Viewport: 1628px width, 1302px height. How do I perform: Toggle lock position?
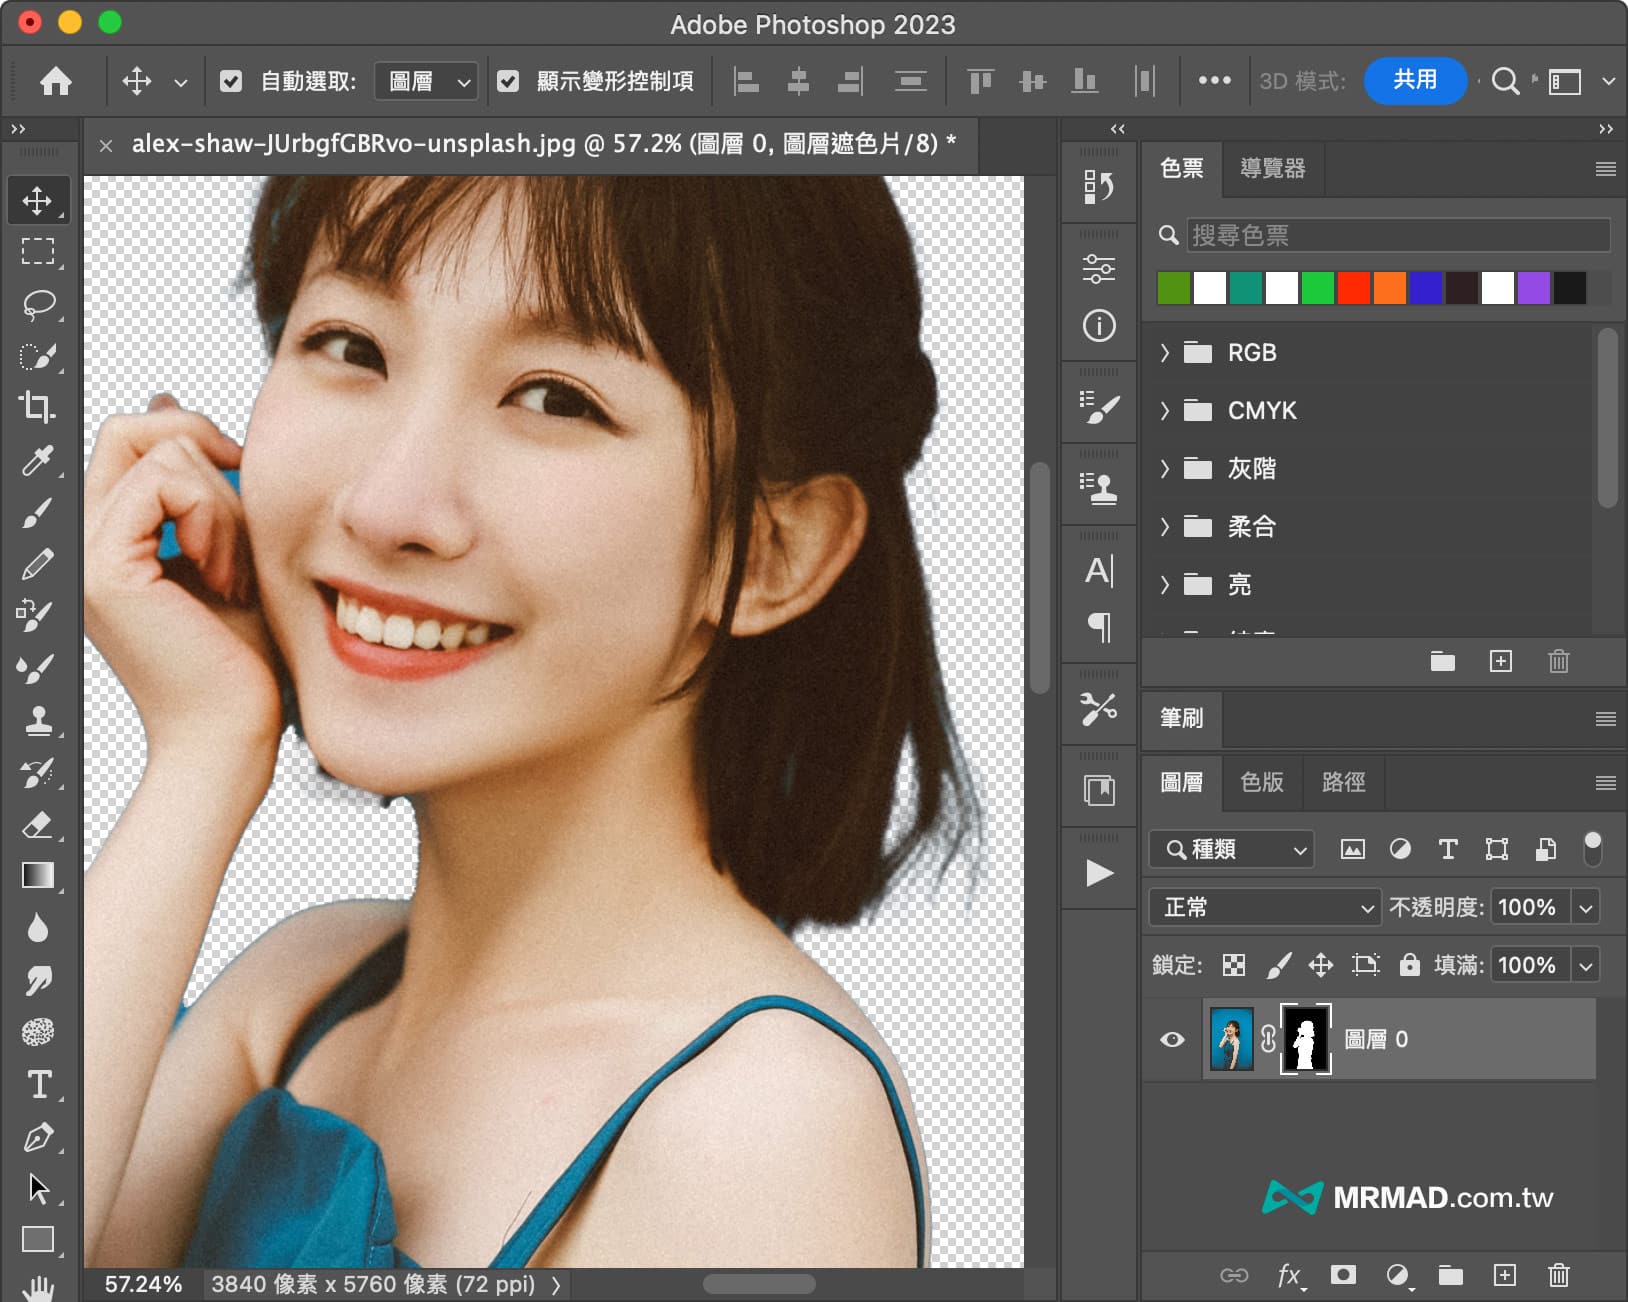tap(1321, 965)
